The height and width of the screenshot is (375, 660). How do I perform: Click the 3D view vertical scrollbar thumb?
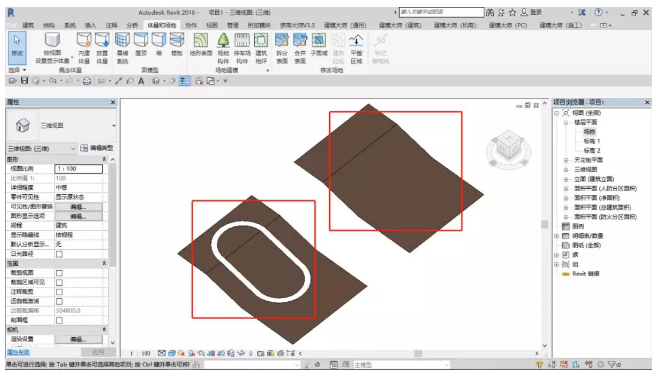coord(545,224)
